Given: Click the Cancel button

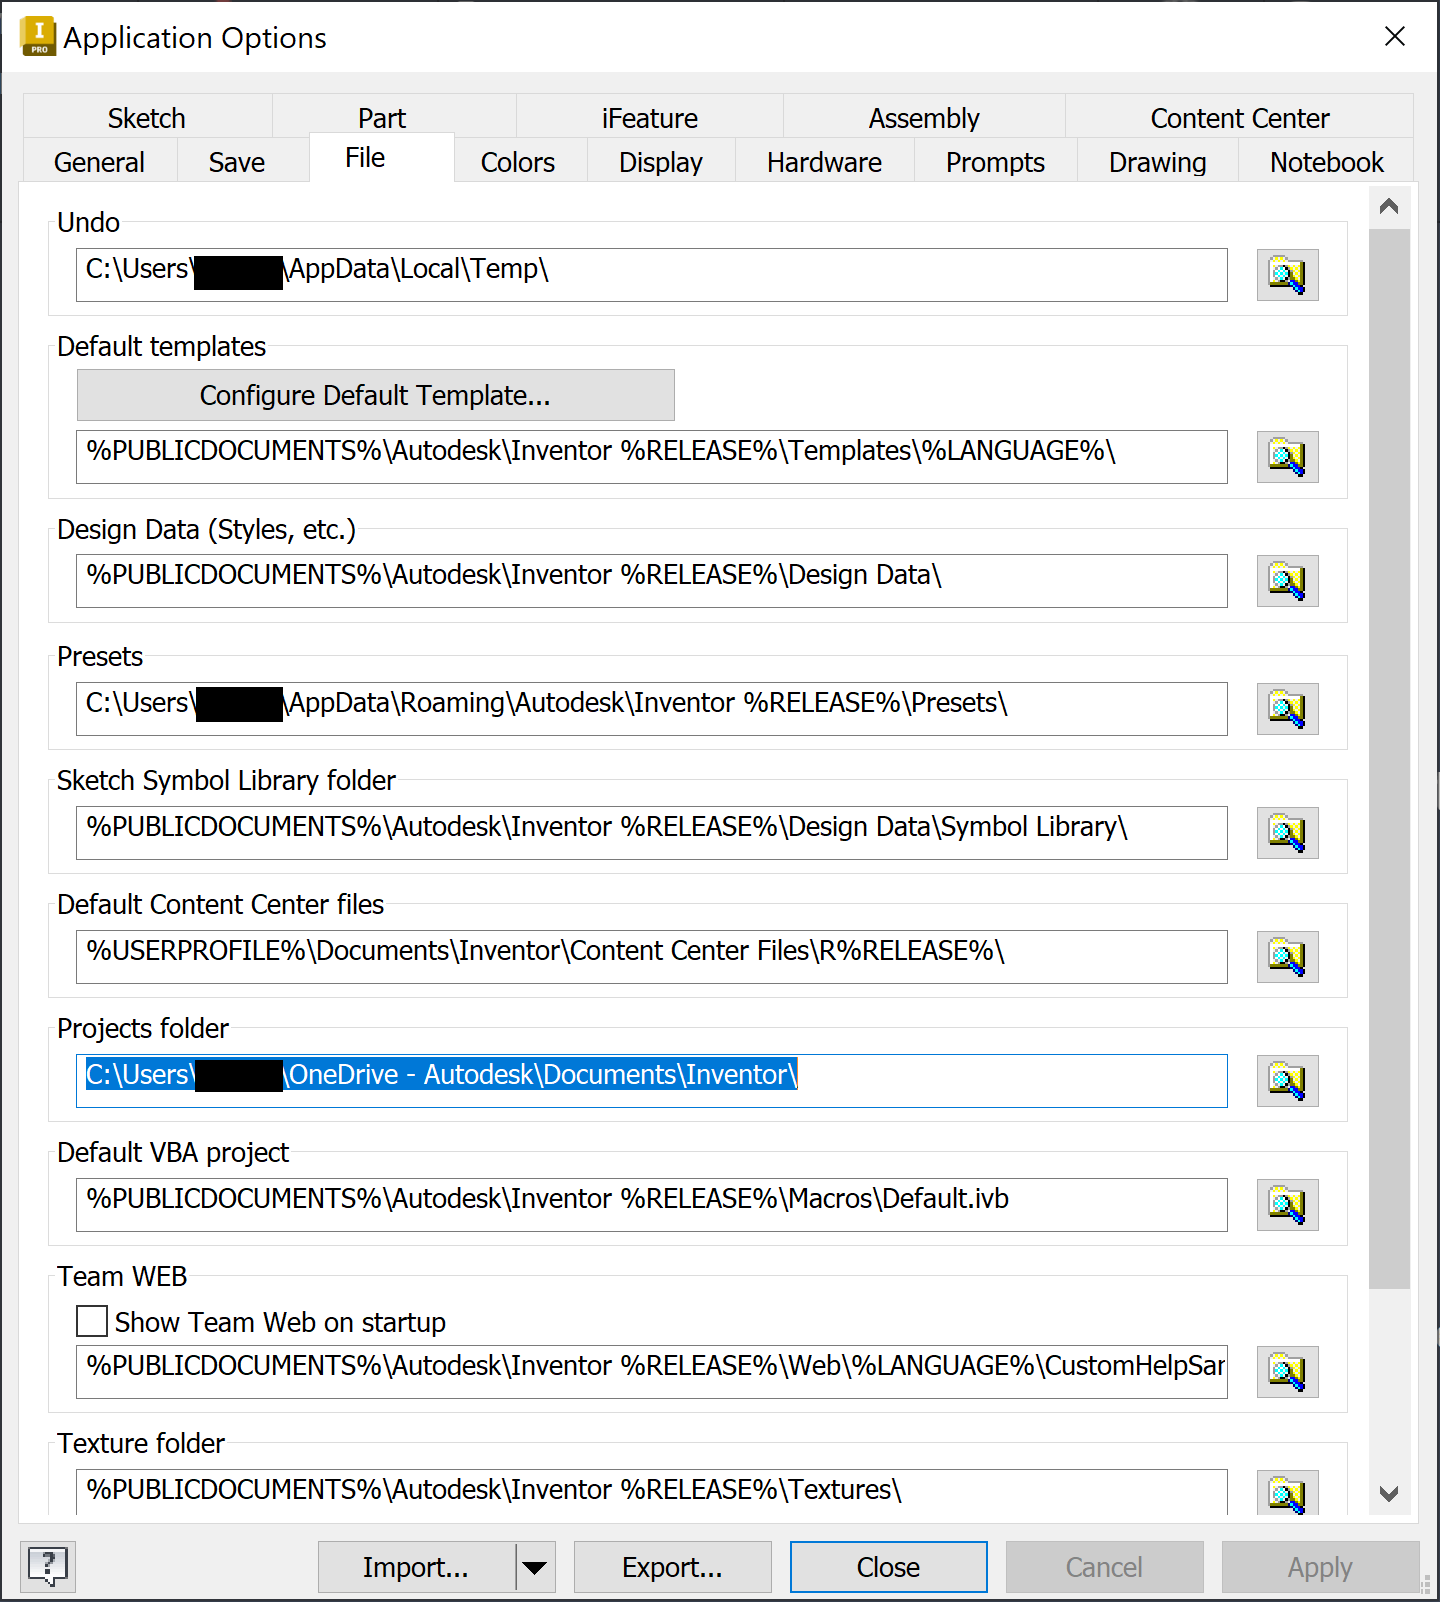Looking at the screenshot, I should pyautogui.click(x=1105, y=1567).
